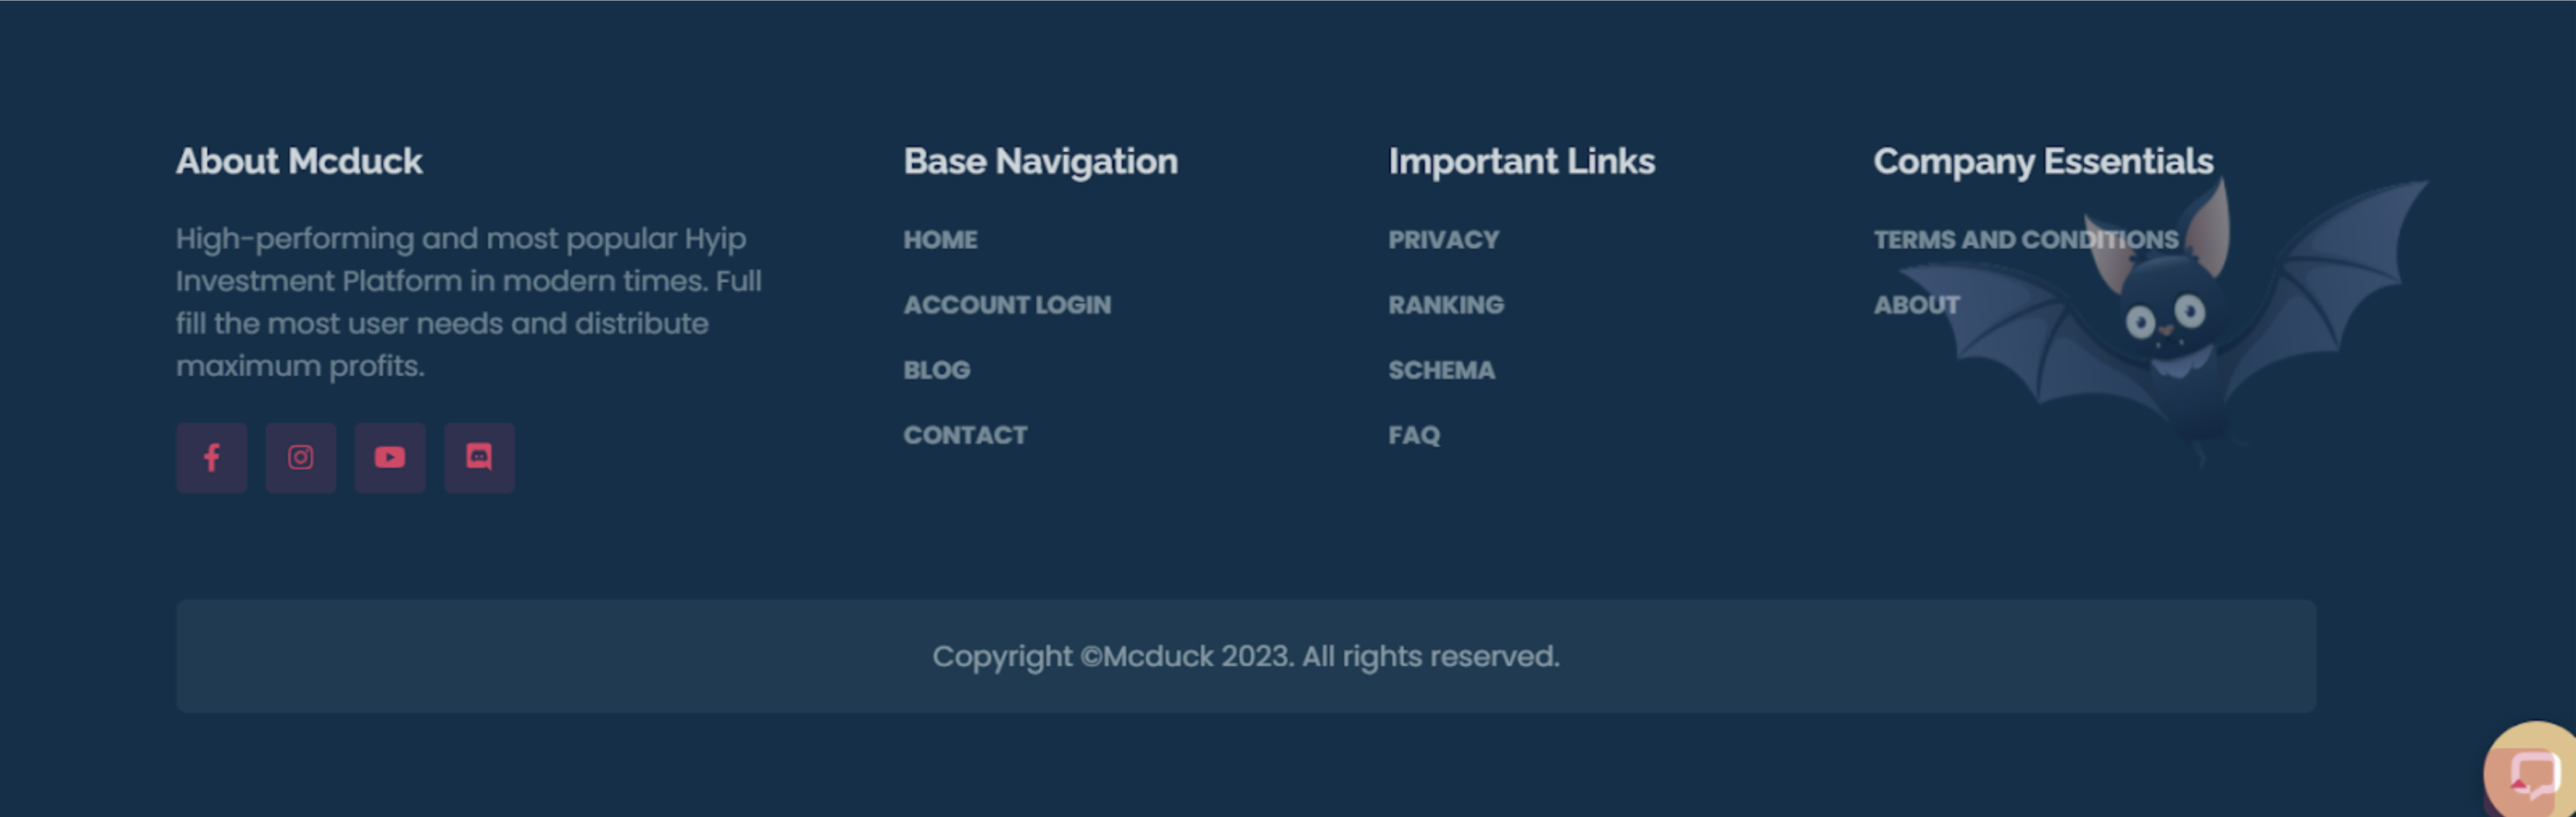Image resolution: width=2576 pixels, height=817 pixels.
Task: Open TERMS AND CONDITIONS link
Action: click(2025, 240)
